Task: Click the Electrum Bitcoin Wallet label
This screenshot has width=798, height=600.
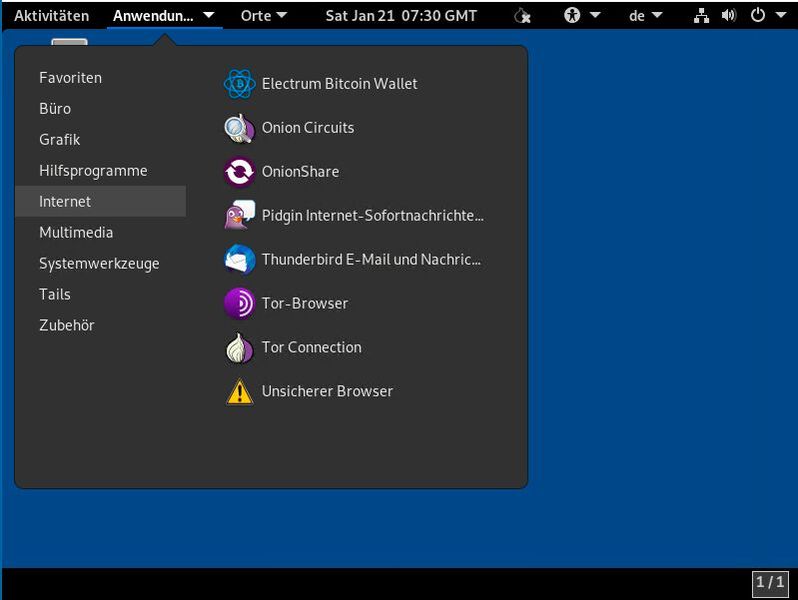Action: coord(339,84)
